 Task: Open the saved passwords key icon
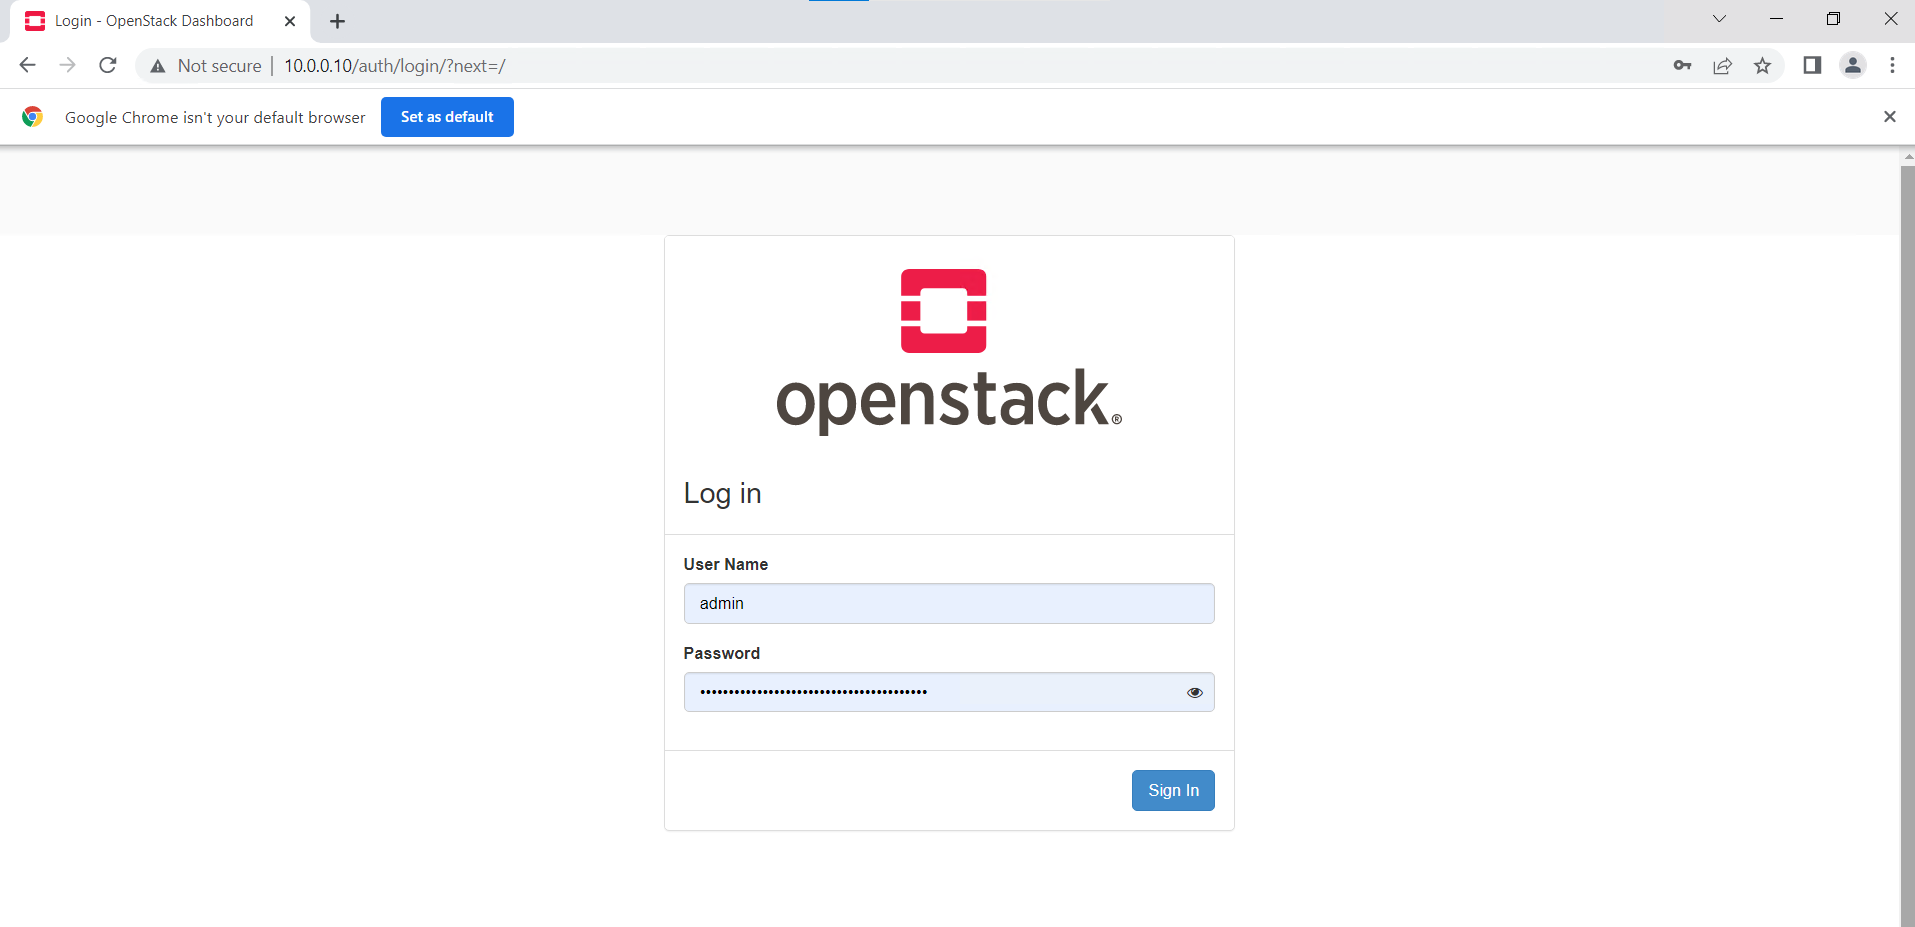click(x=1682, y=66)
